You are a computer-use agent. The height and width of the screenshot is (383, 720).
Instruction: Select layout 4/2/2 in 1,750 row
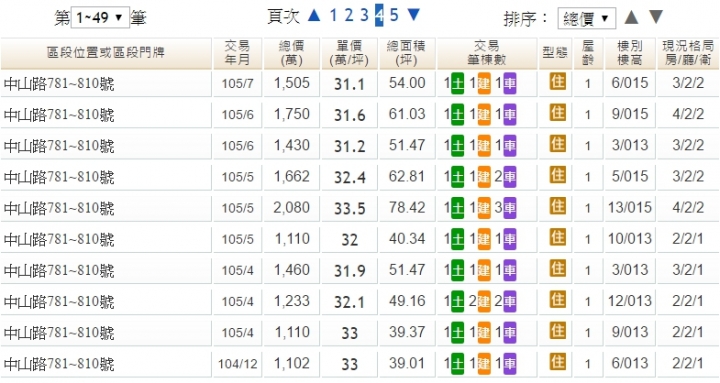688,115
